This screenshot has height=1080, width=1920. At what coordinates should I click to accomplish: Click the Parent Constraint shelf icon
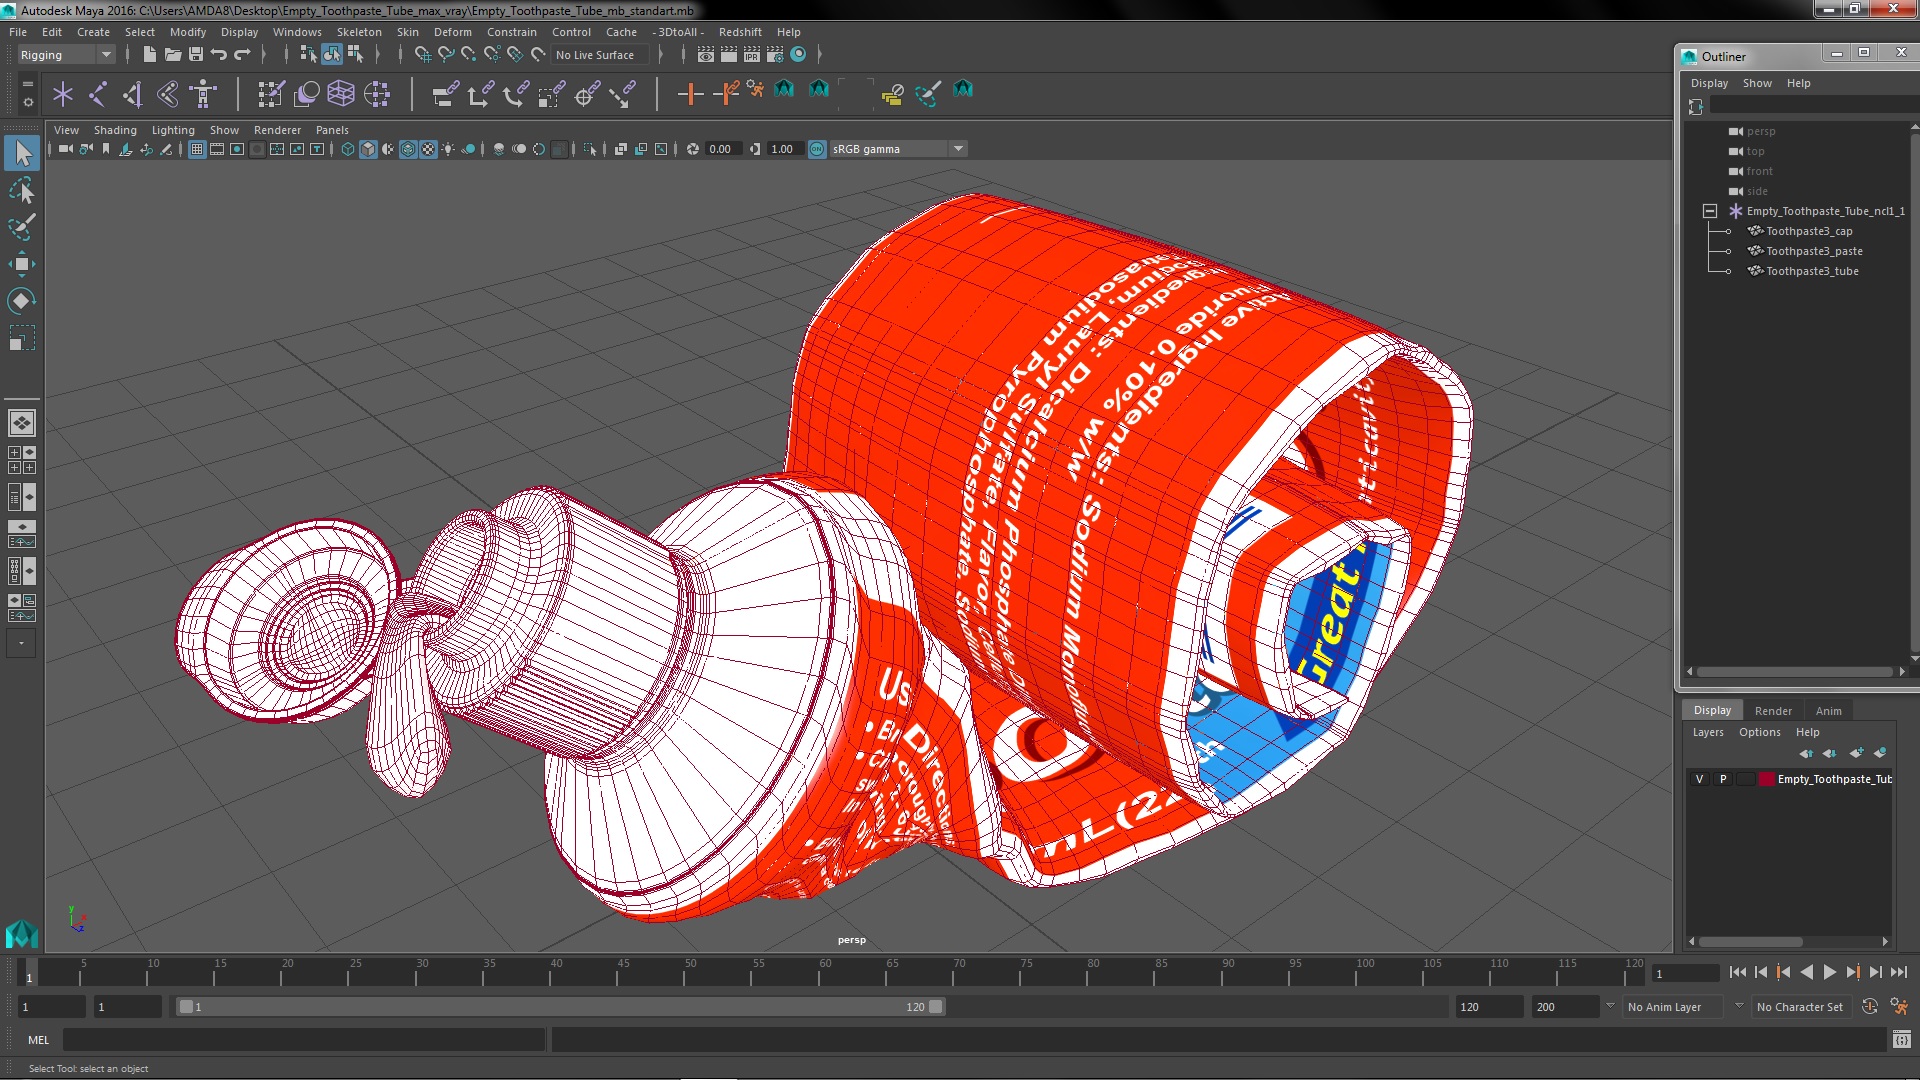[x=445, y=94]
